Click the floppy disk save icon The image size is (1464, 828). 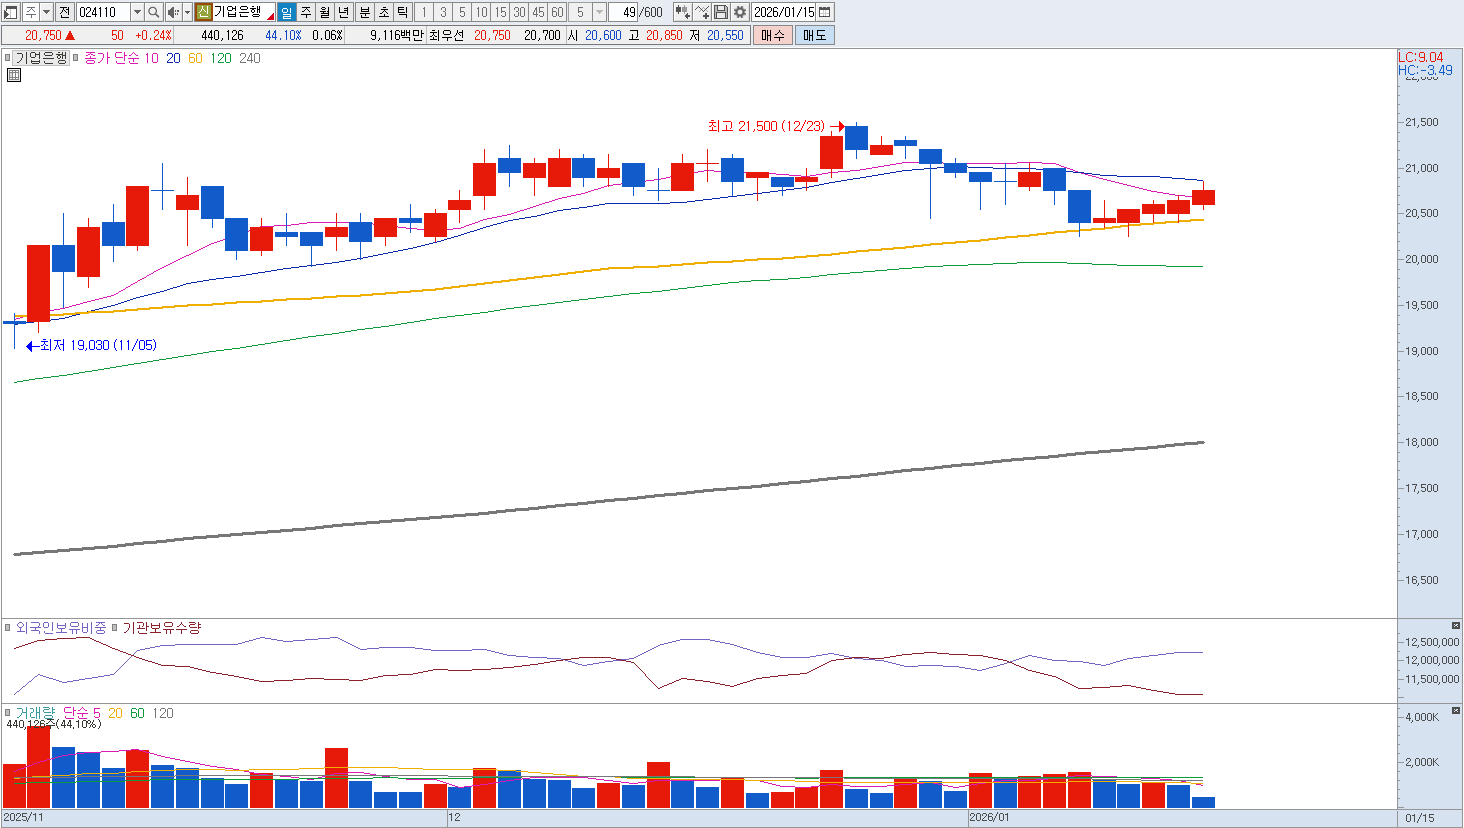[721, 12]
